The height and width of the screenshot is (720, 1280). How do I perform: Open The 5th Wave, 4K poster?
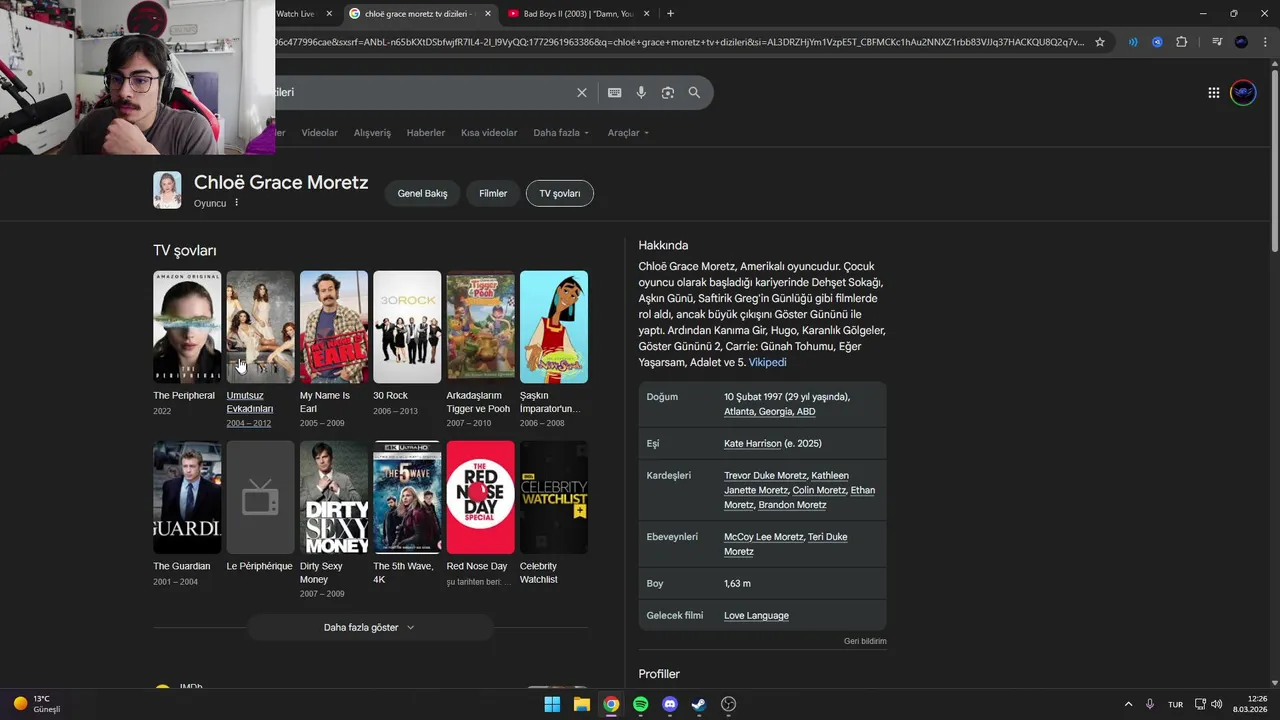coord(407,497)
